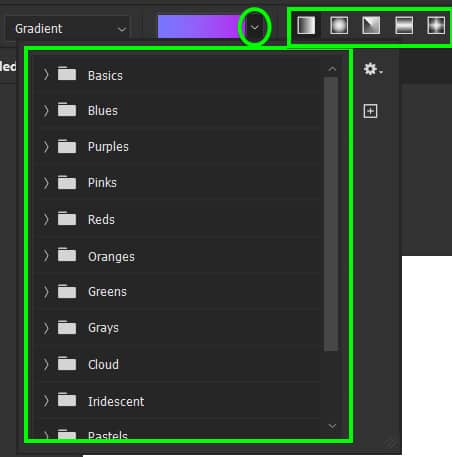Select the Greens gradient group
The width and height of the screenshot is (452, 457).
(179, 292)
